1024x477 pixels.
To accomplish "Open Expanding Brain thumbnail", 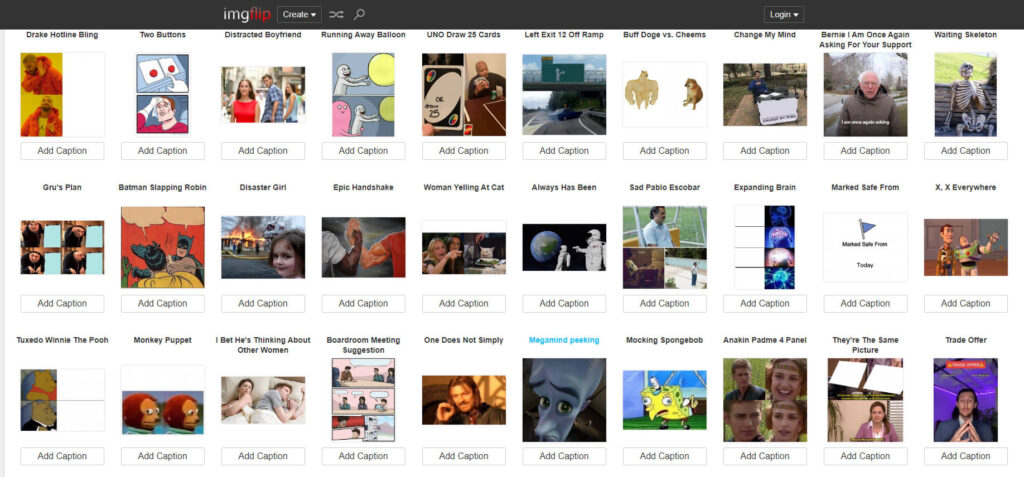I will [765, 247].
